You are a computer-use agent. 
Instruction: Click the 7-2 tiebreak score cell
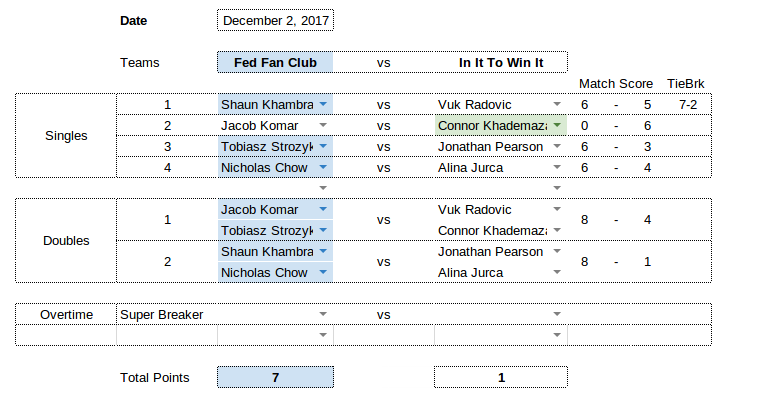click(x=688, y=104)
